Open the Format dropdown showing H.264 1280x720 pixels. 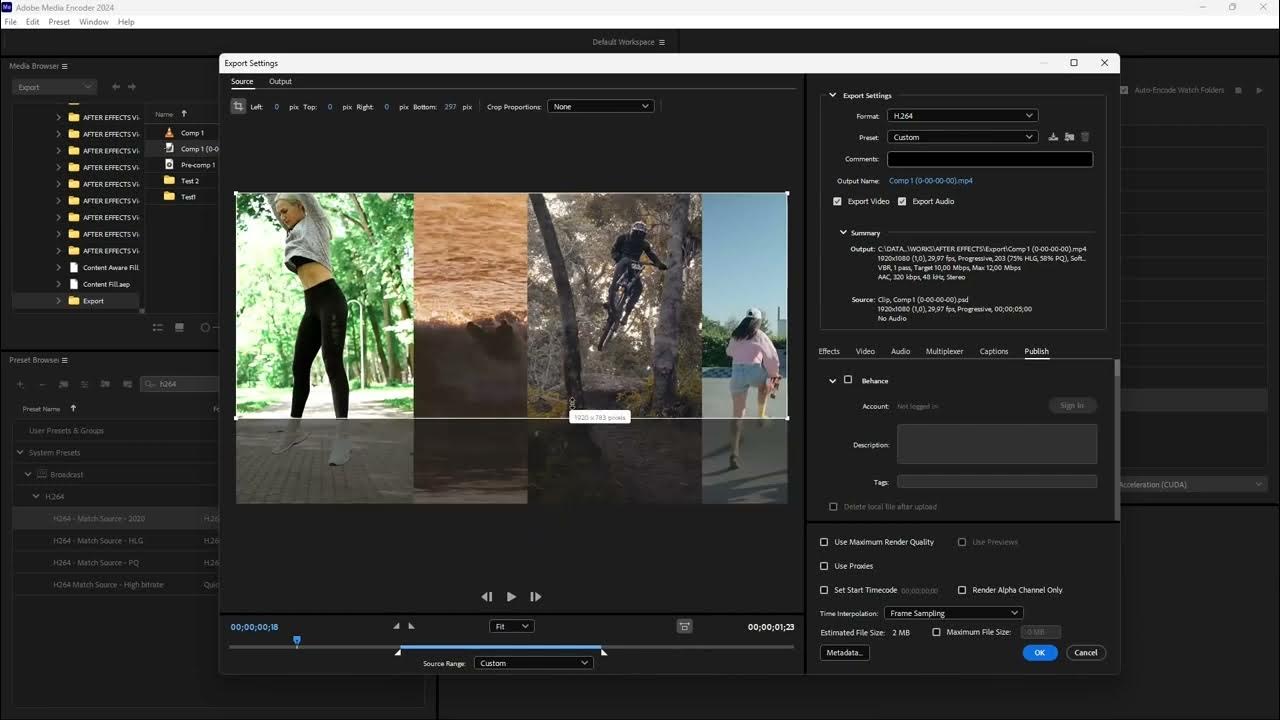[962, 116]
